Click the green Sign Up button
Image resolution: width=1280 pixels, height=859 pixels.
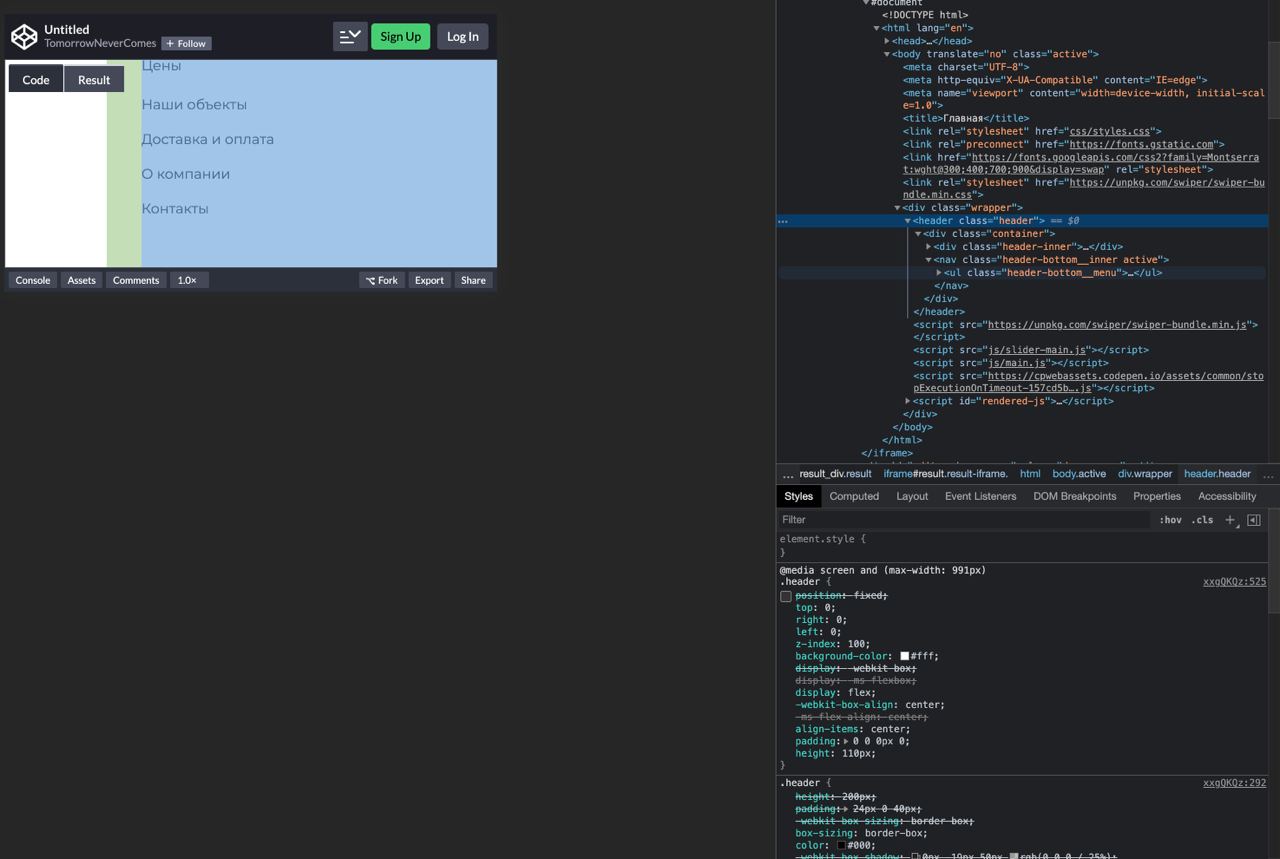(400, 36)
